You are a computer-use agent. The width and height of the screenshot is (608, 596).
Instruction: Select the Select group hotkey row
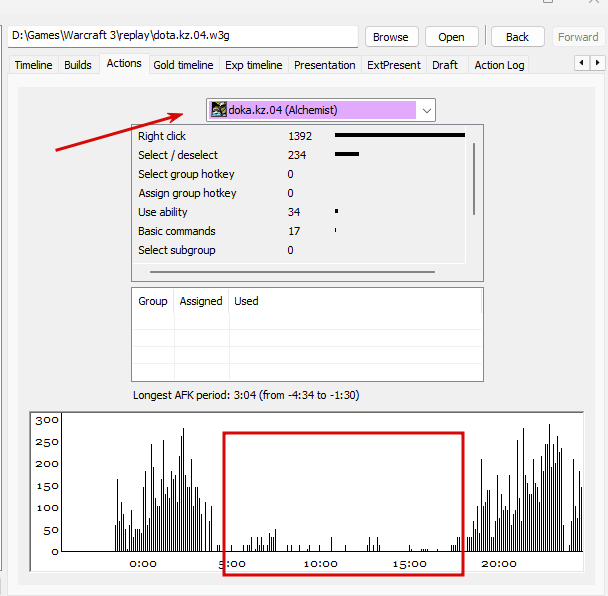pyautogui.click(x=299, y=174)
